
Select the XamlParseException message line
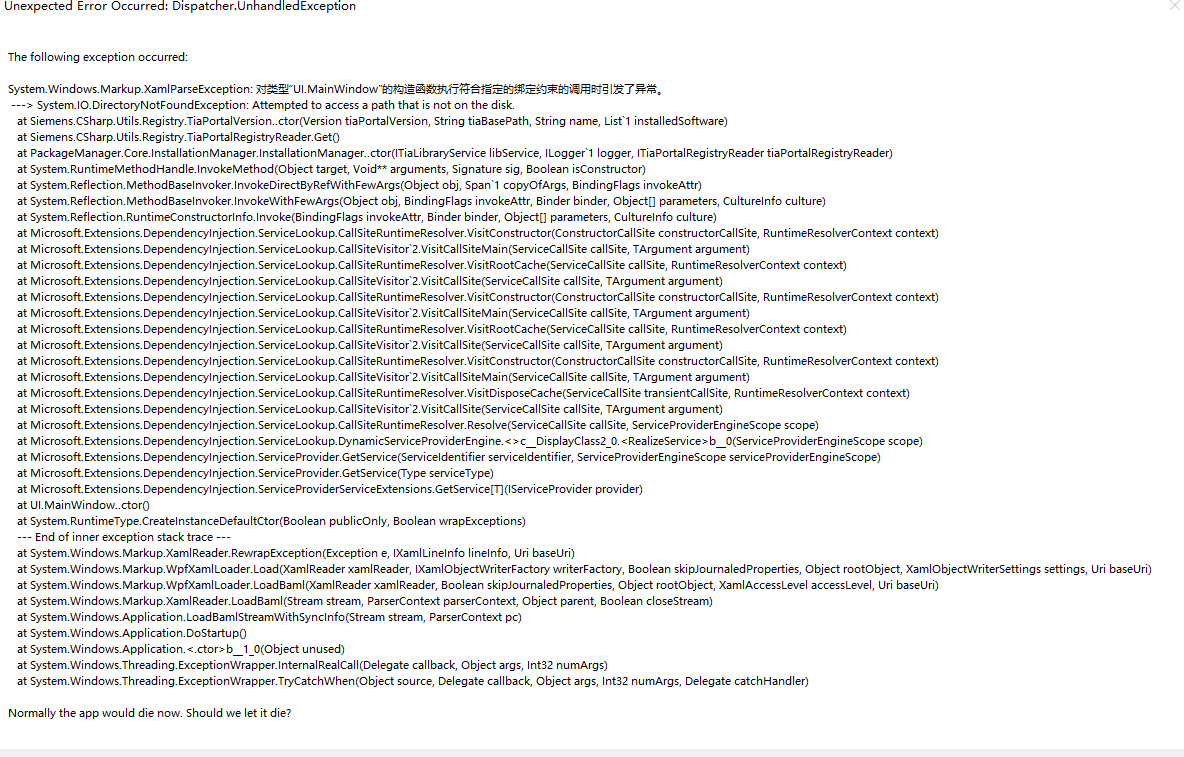click(337, 89)
